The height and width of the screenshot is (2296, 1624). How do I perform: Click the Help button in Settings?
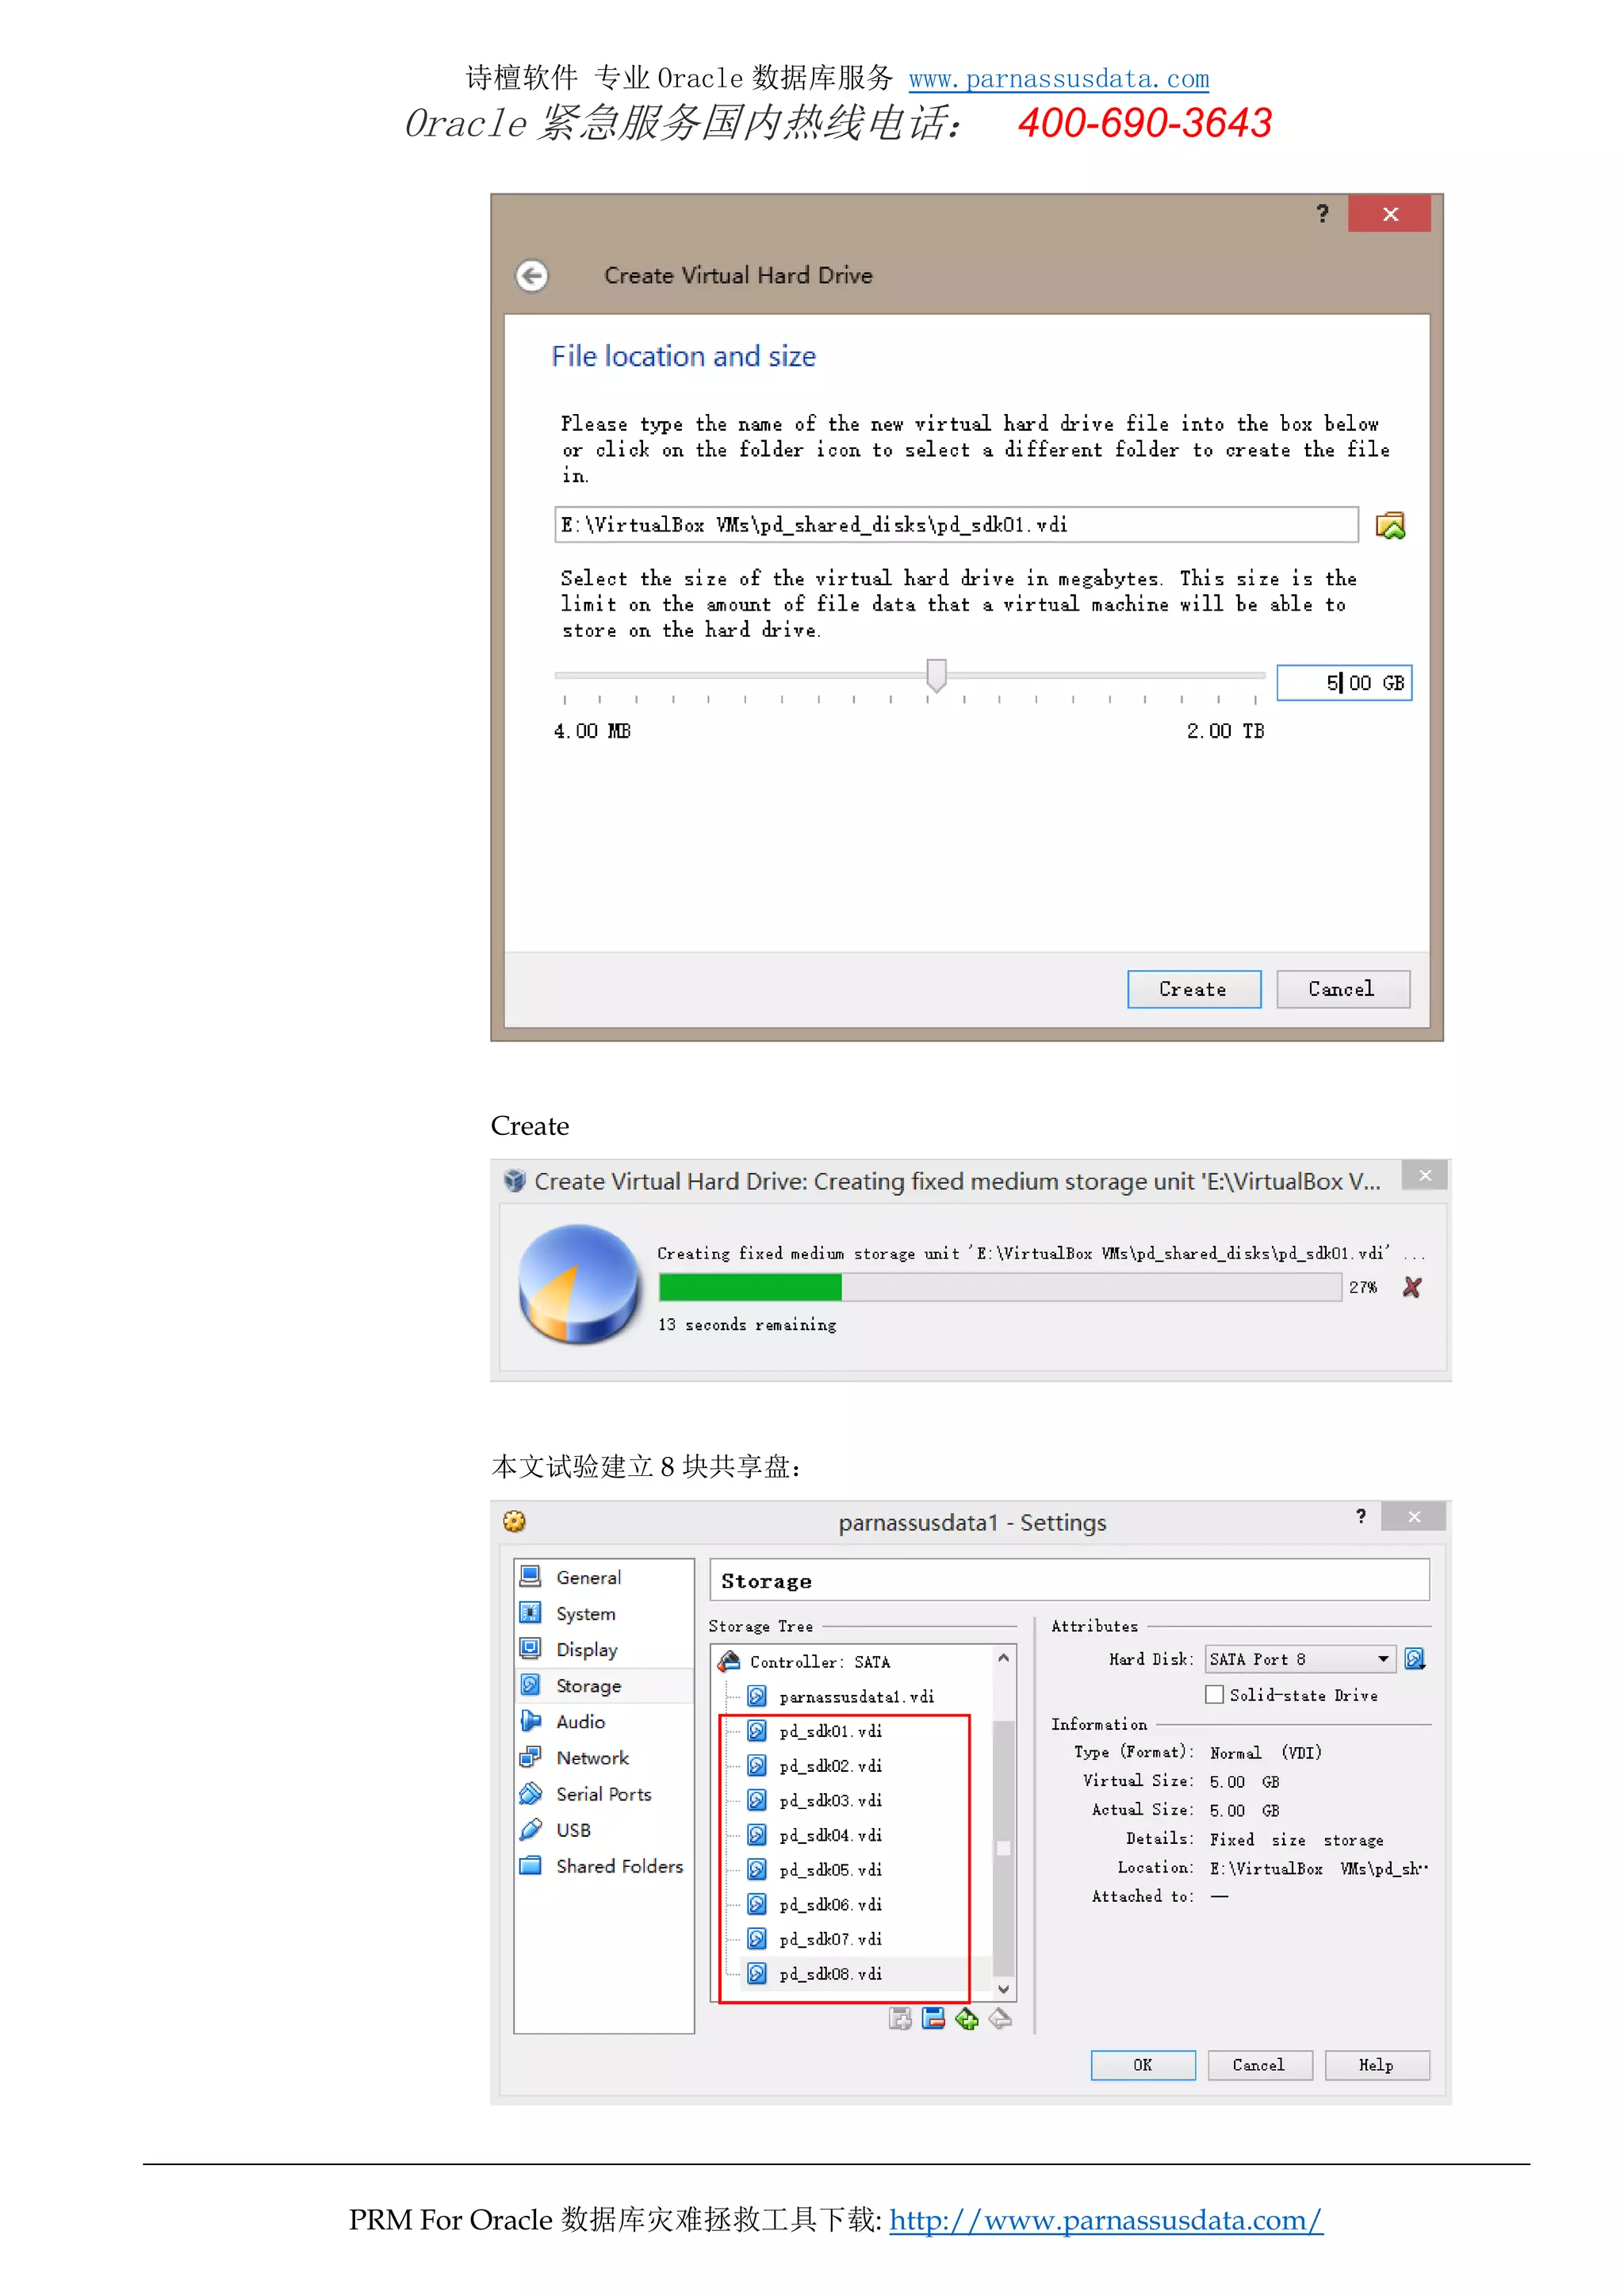[x=1376, y=2065]
